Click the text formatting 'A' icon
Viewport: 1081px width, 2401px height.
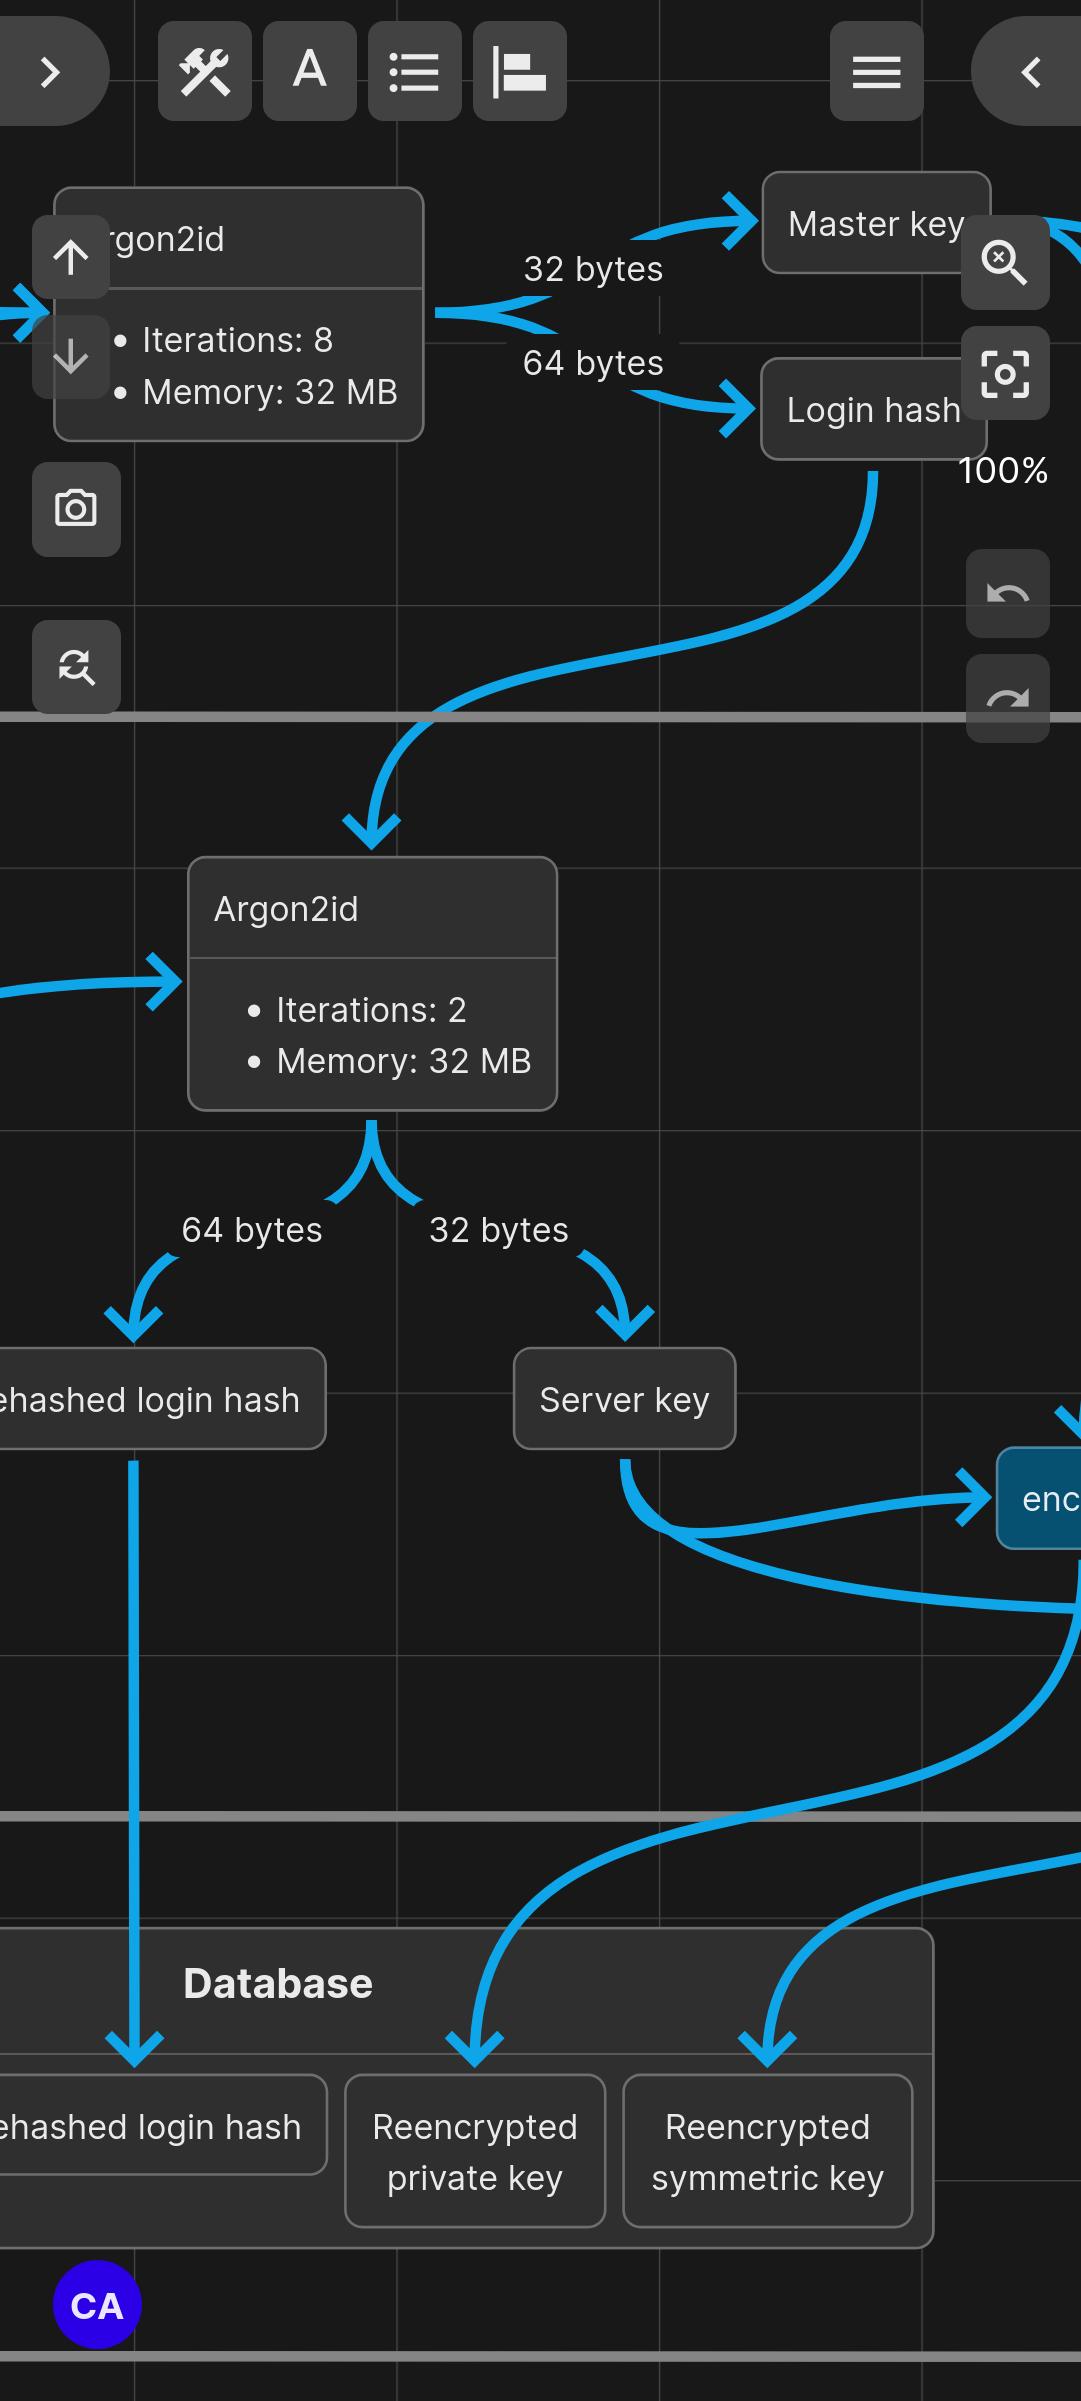310,73
